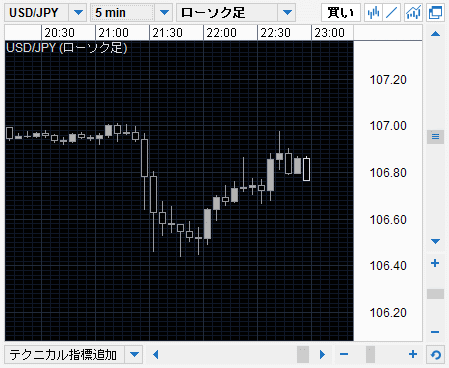Expand the 5 min timeframe dropdown arrow

coord(164,13)
